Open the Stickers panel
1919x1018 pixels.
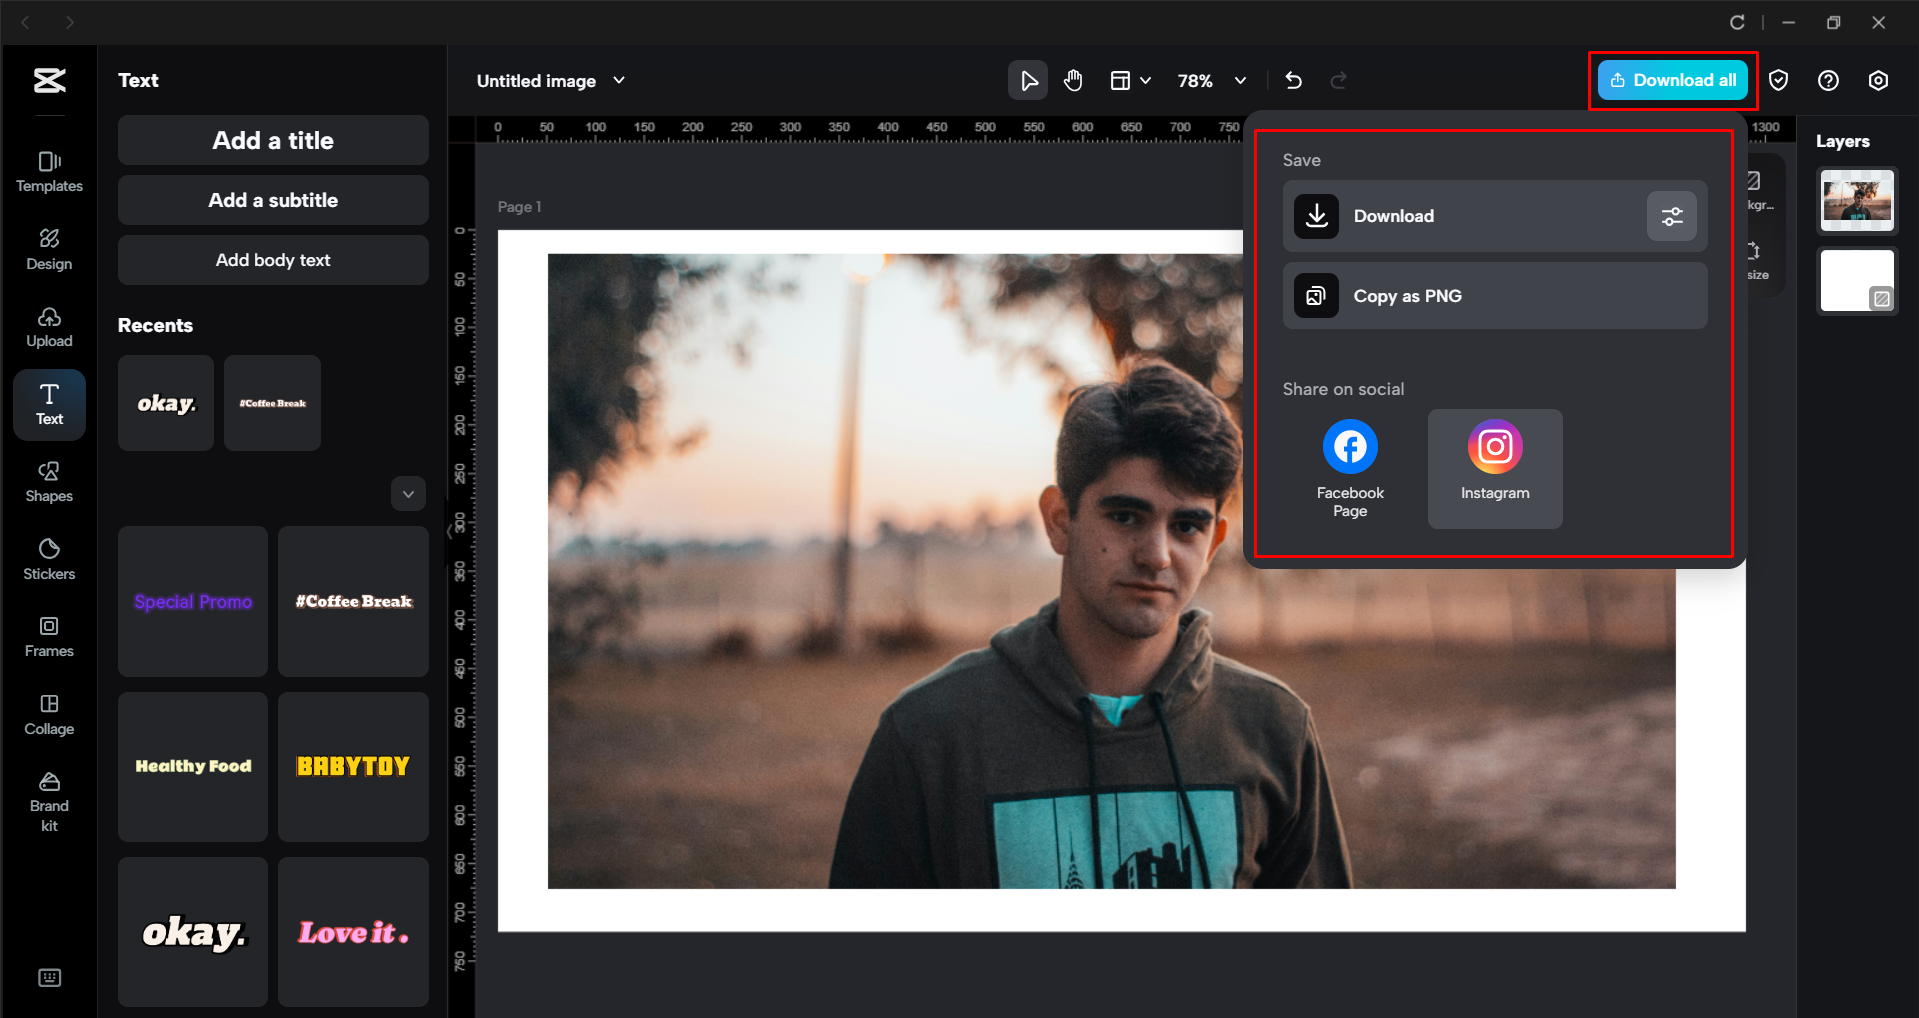tap(49, 559)
